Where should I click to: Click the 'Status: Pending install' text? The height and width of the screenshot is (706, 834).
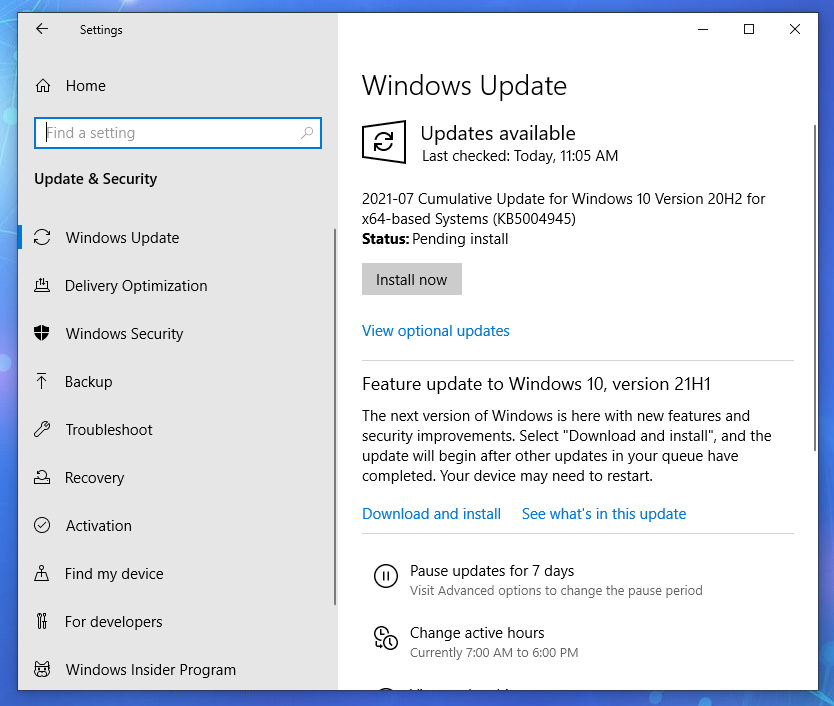435,239
